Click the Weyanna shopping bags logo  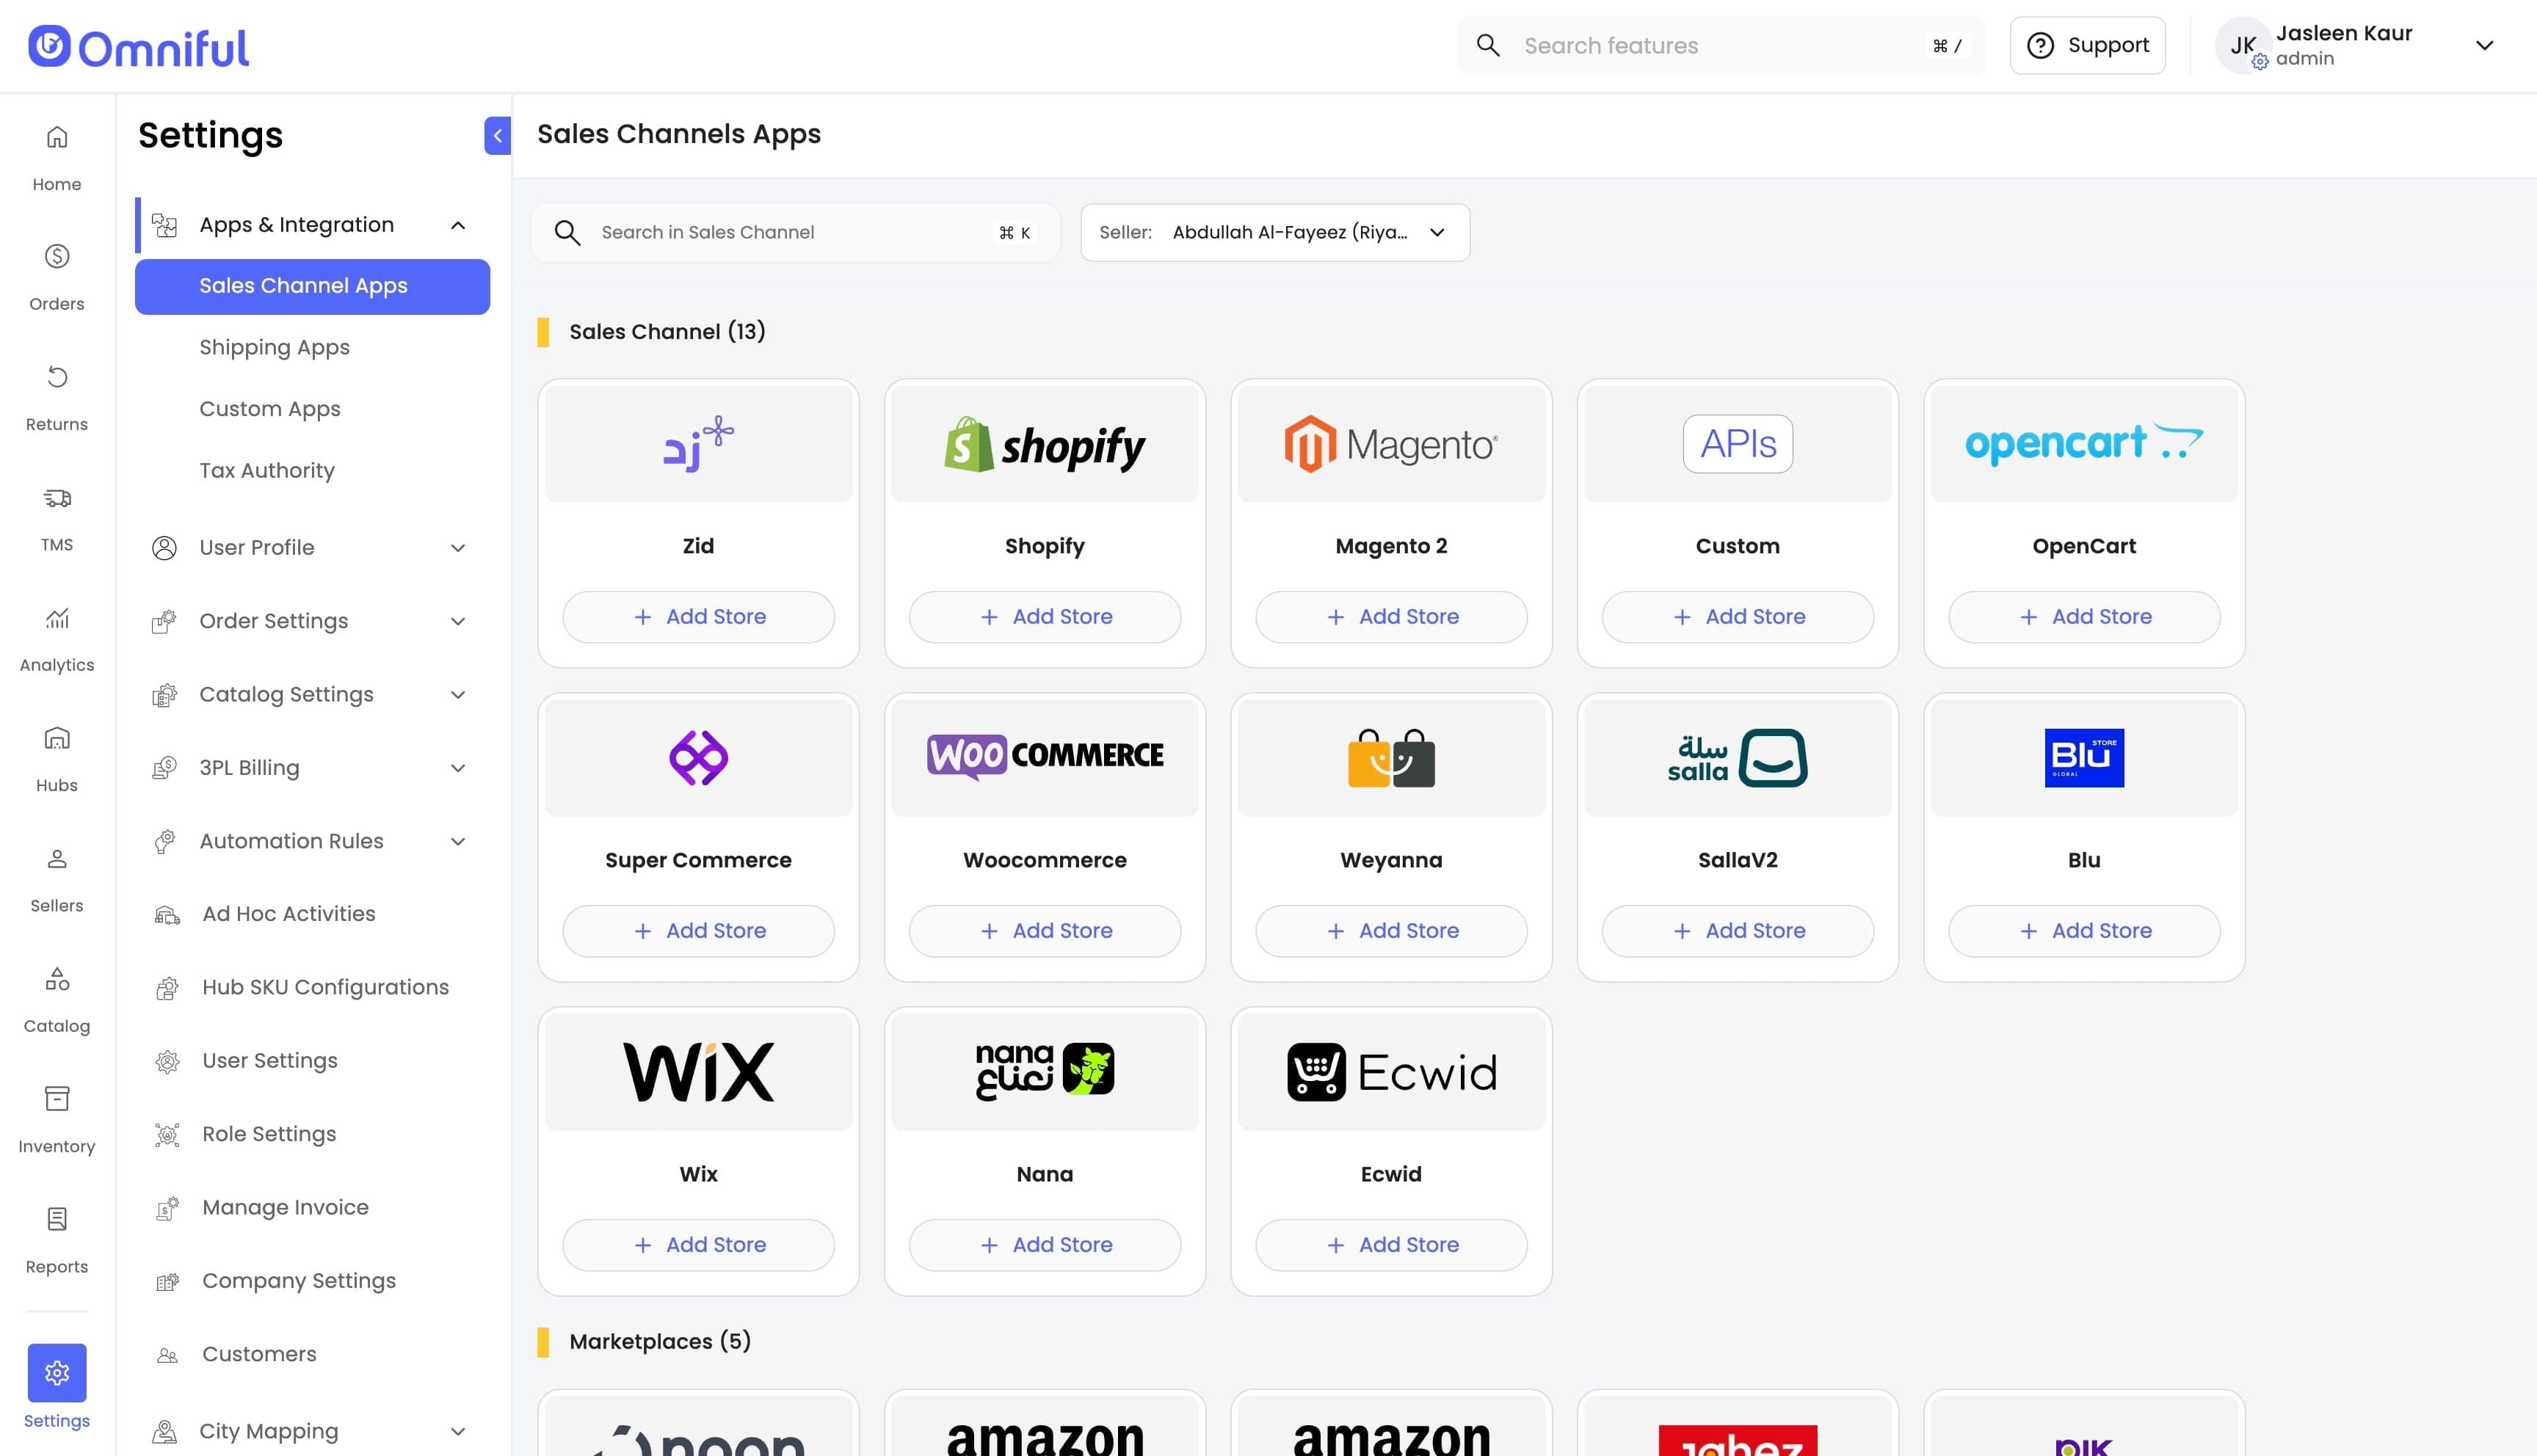[x=1391, y=757]
